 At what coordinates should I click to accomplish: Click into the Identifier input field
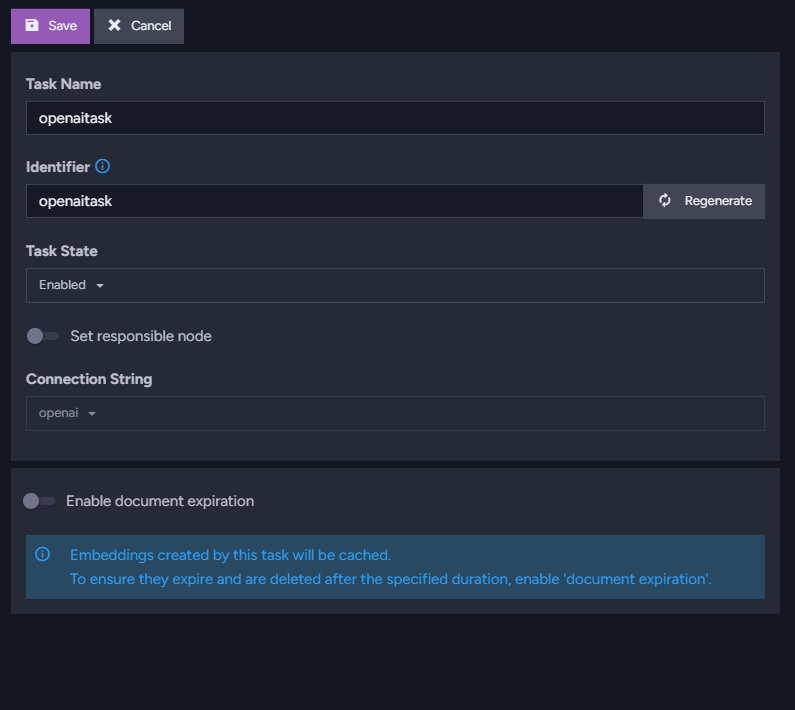point(335,201)
